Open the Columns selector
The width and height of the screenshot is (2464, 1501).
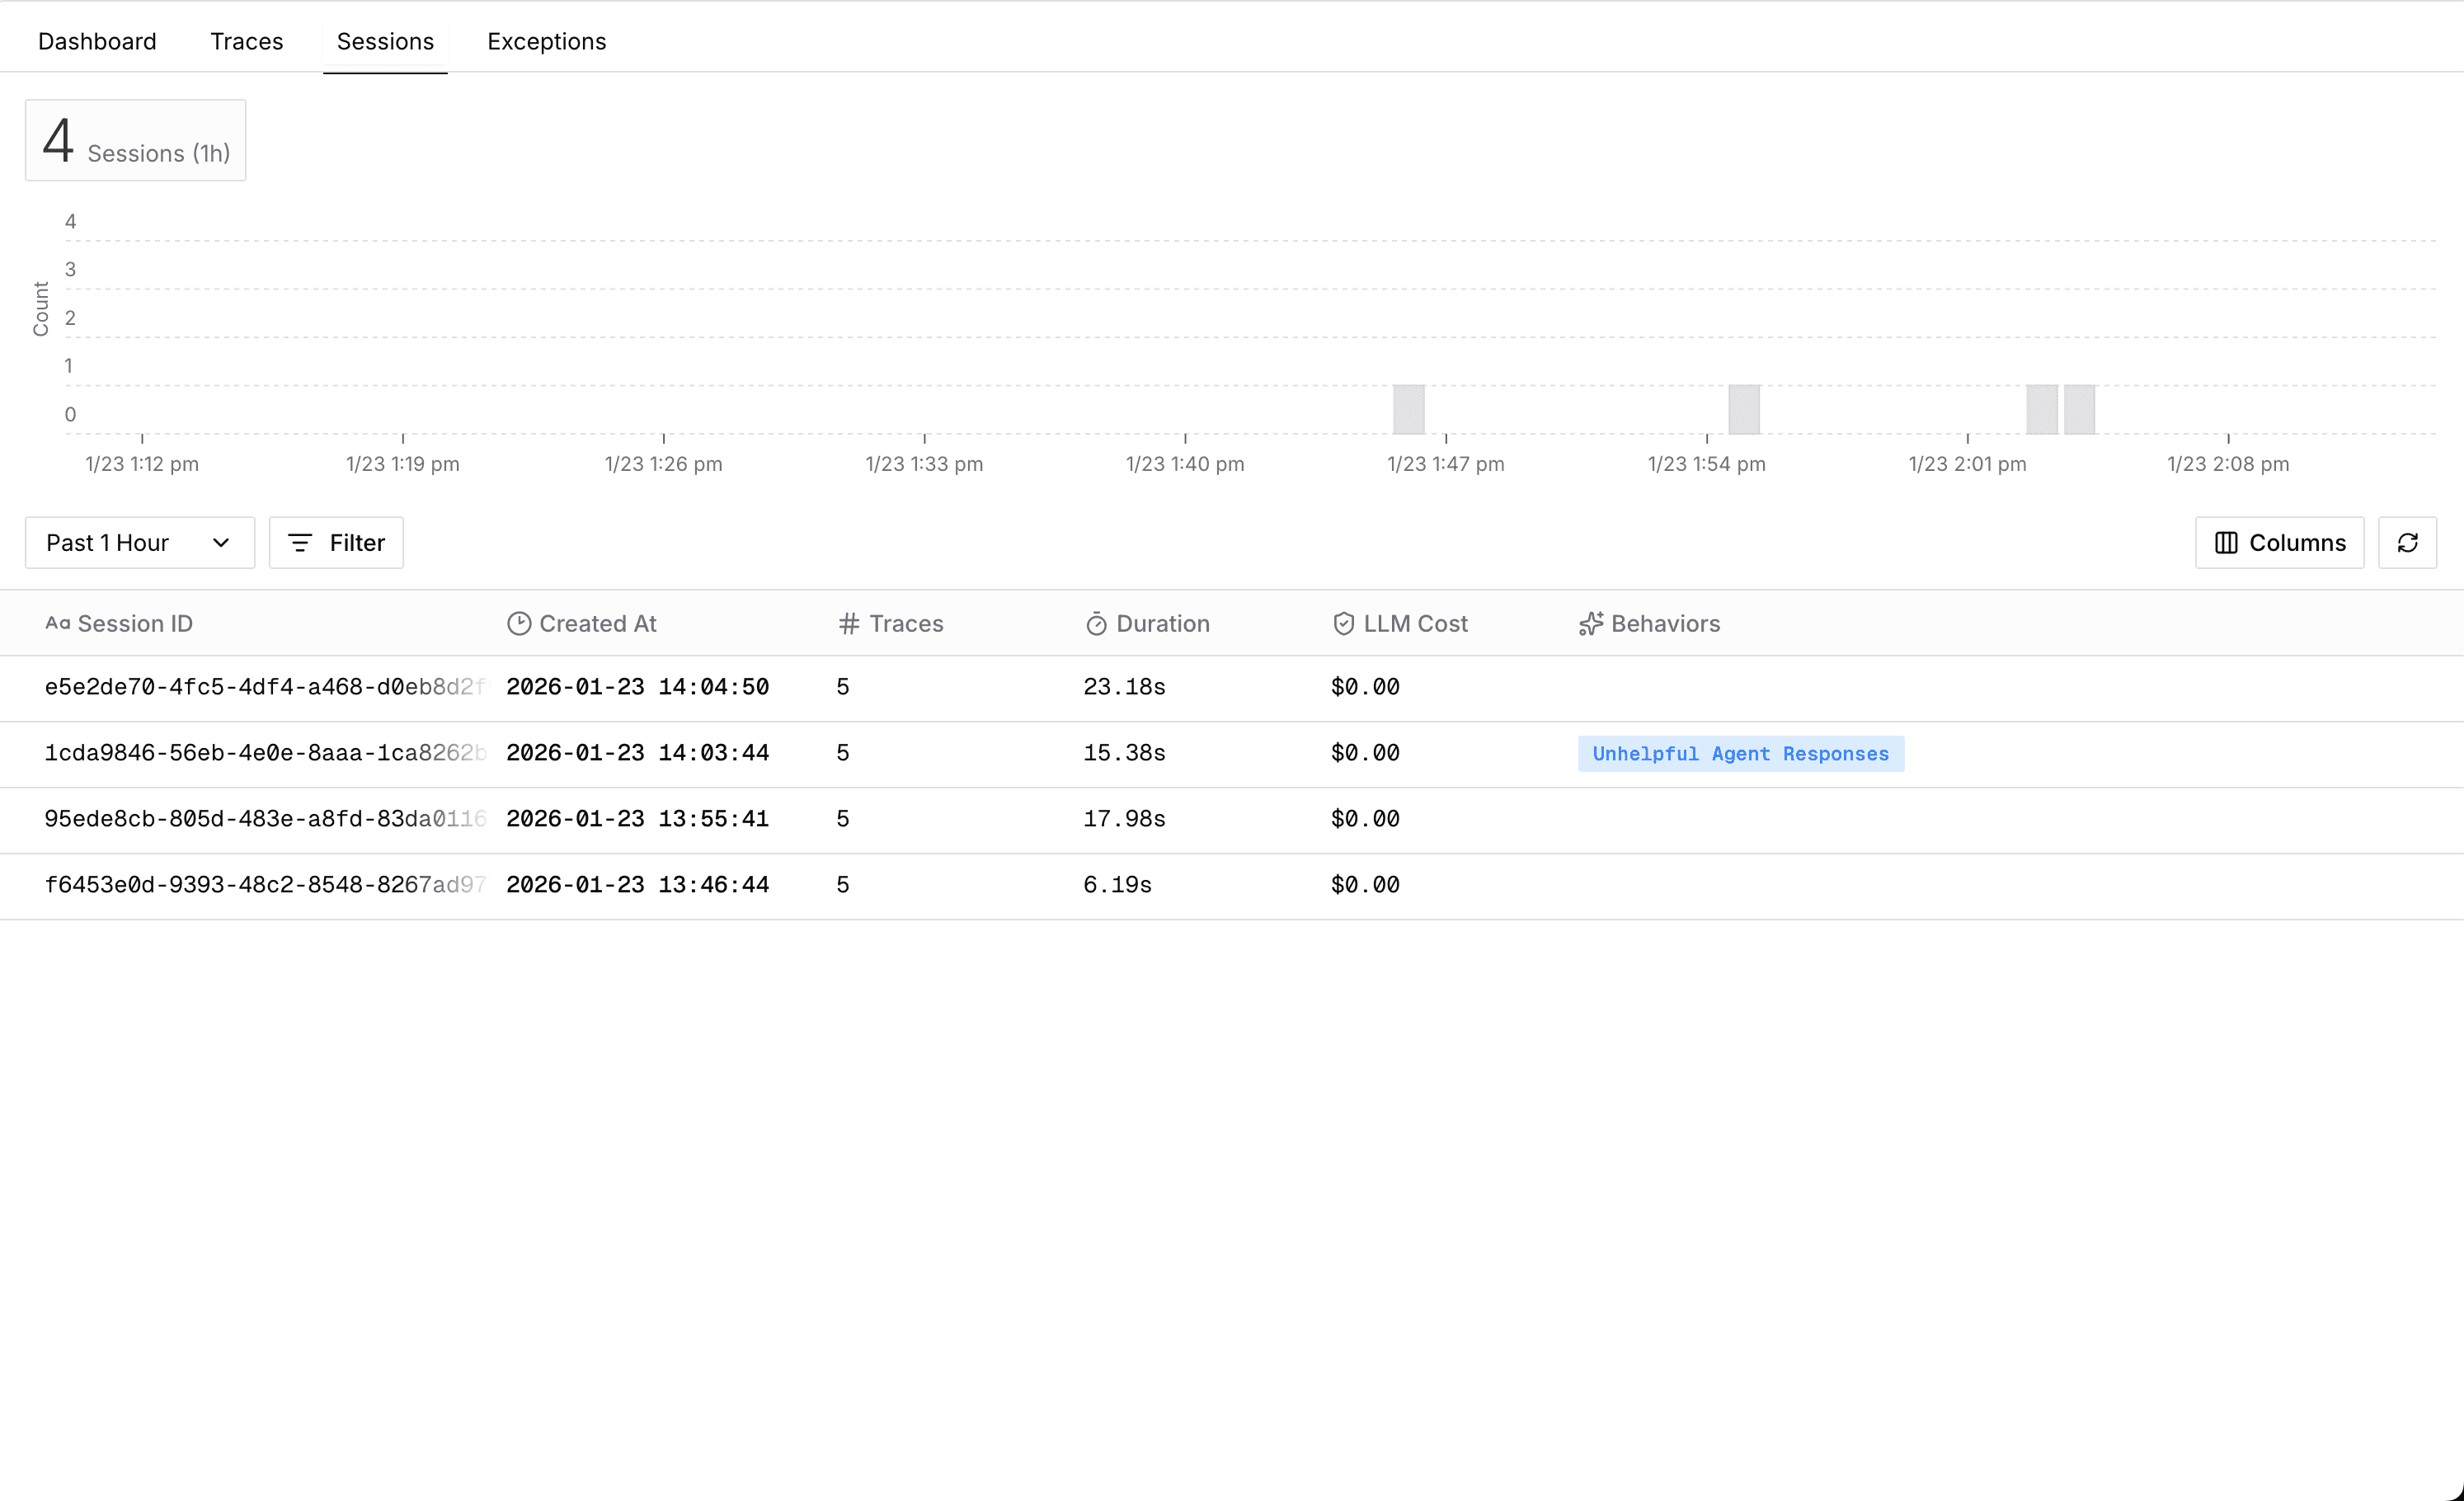click(x=2279, y=543)
